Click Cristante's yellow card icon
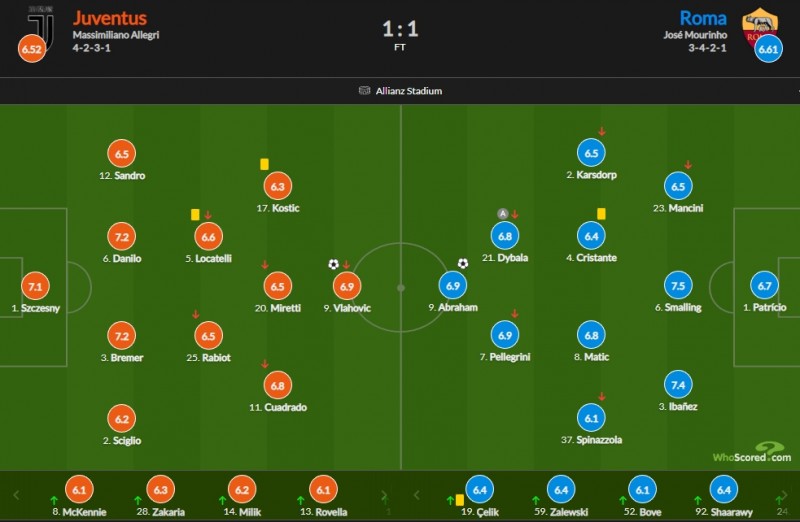Screen dimensions: 800x522 pos(602,213)
